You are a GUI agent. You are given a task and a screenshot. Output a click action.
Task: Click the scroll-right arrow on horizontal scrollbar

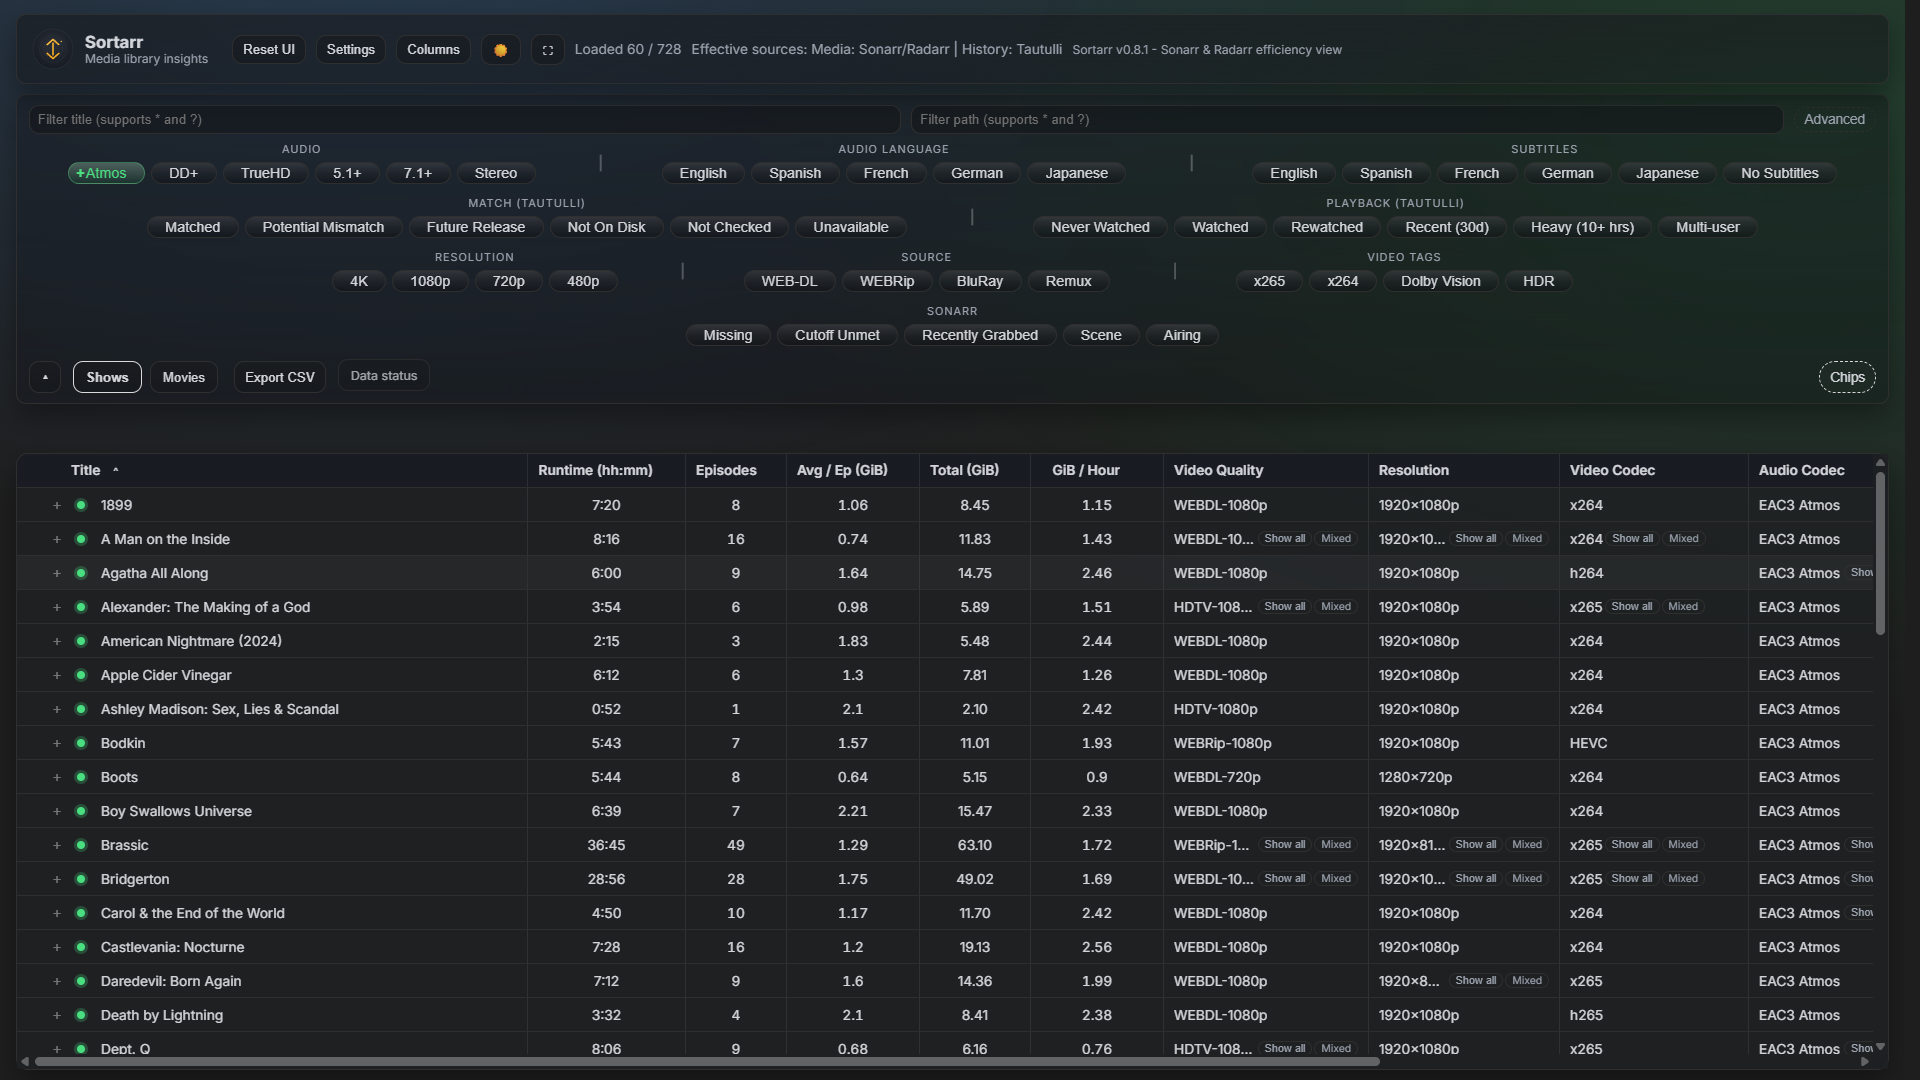pyautogui.click(x=1864, y=1061)
